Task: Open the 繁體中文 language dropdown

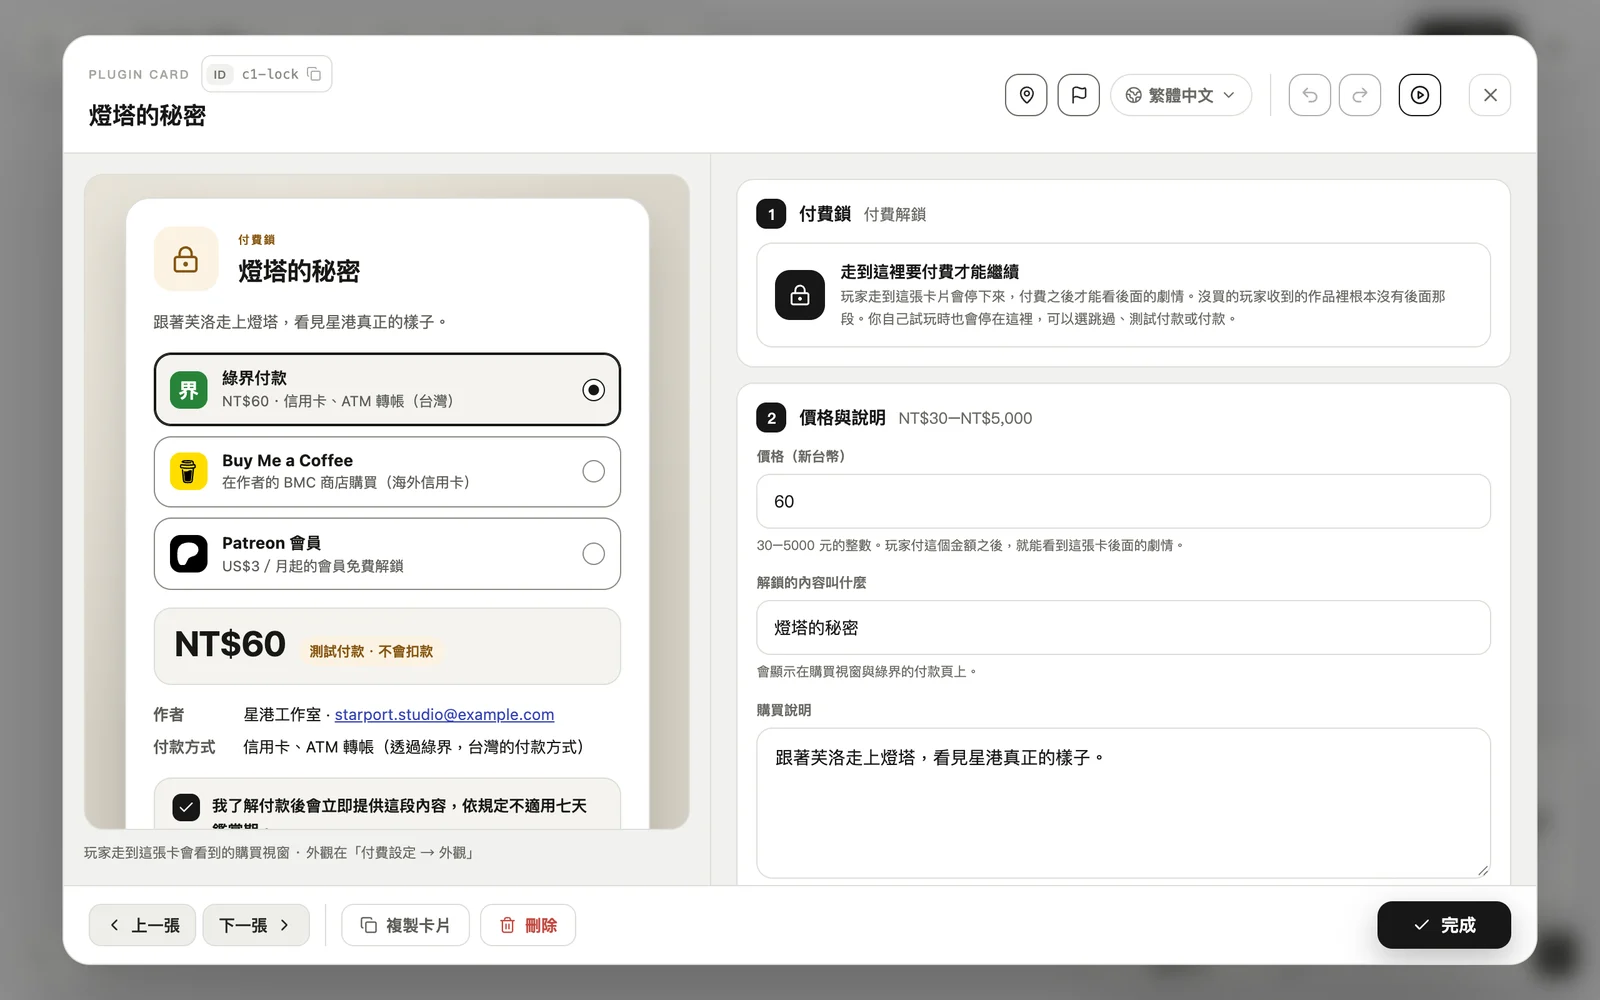Action: point(1181,95)
